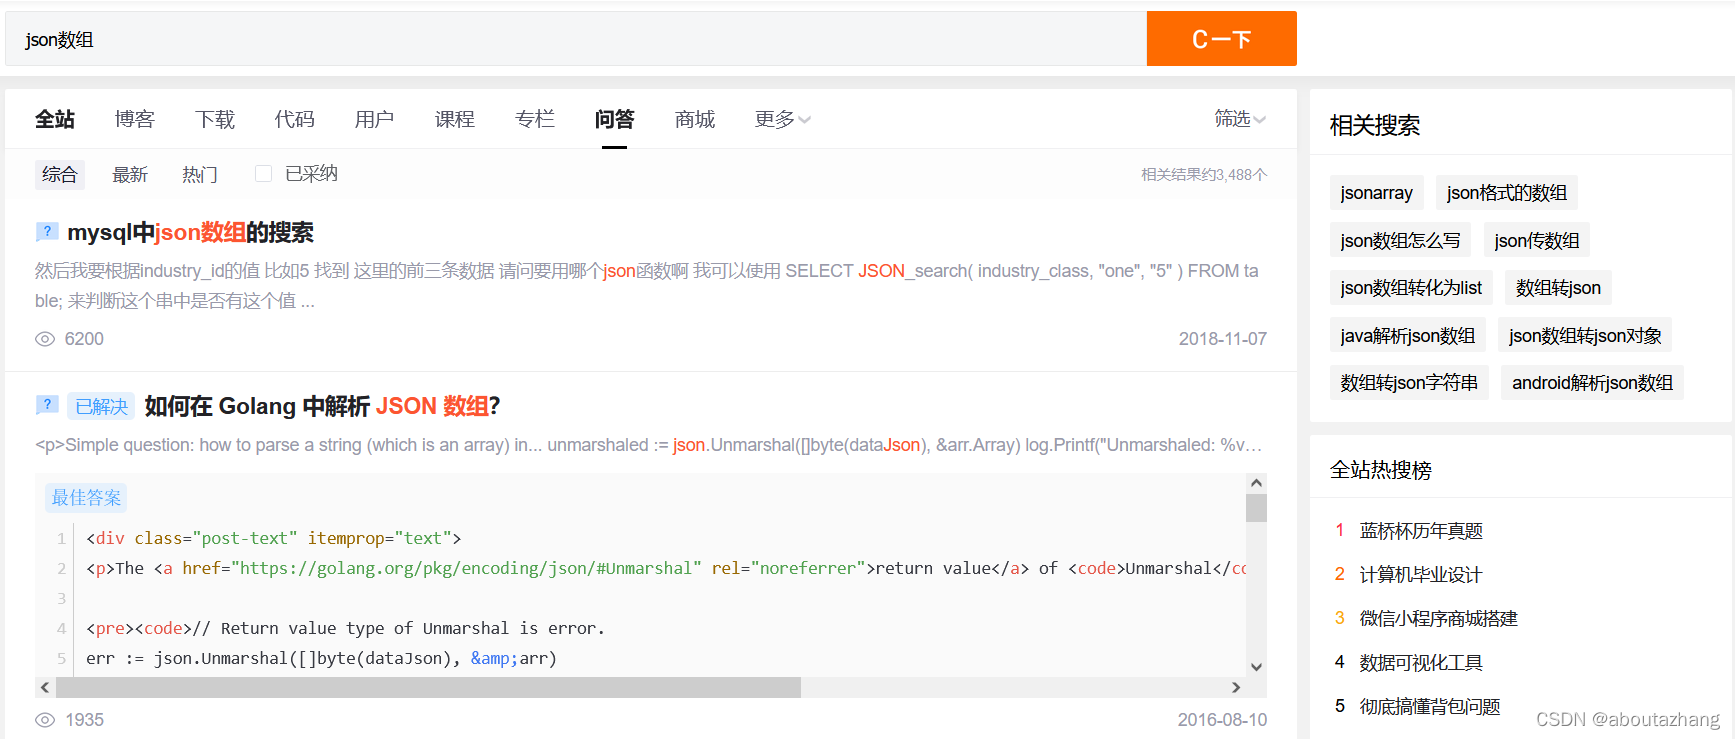Click the code box scroll-left arrow

pos(45,687)
